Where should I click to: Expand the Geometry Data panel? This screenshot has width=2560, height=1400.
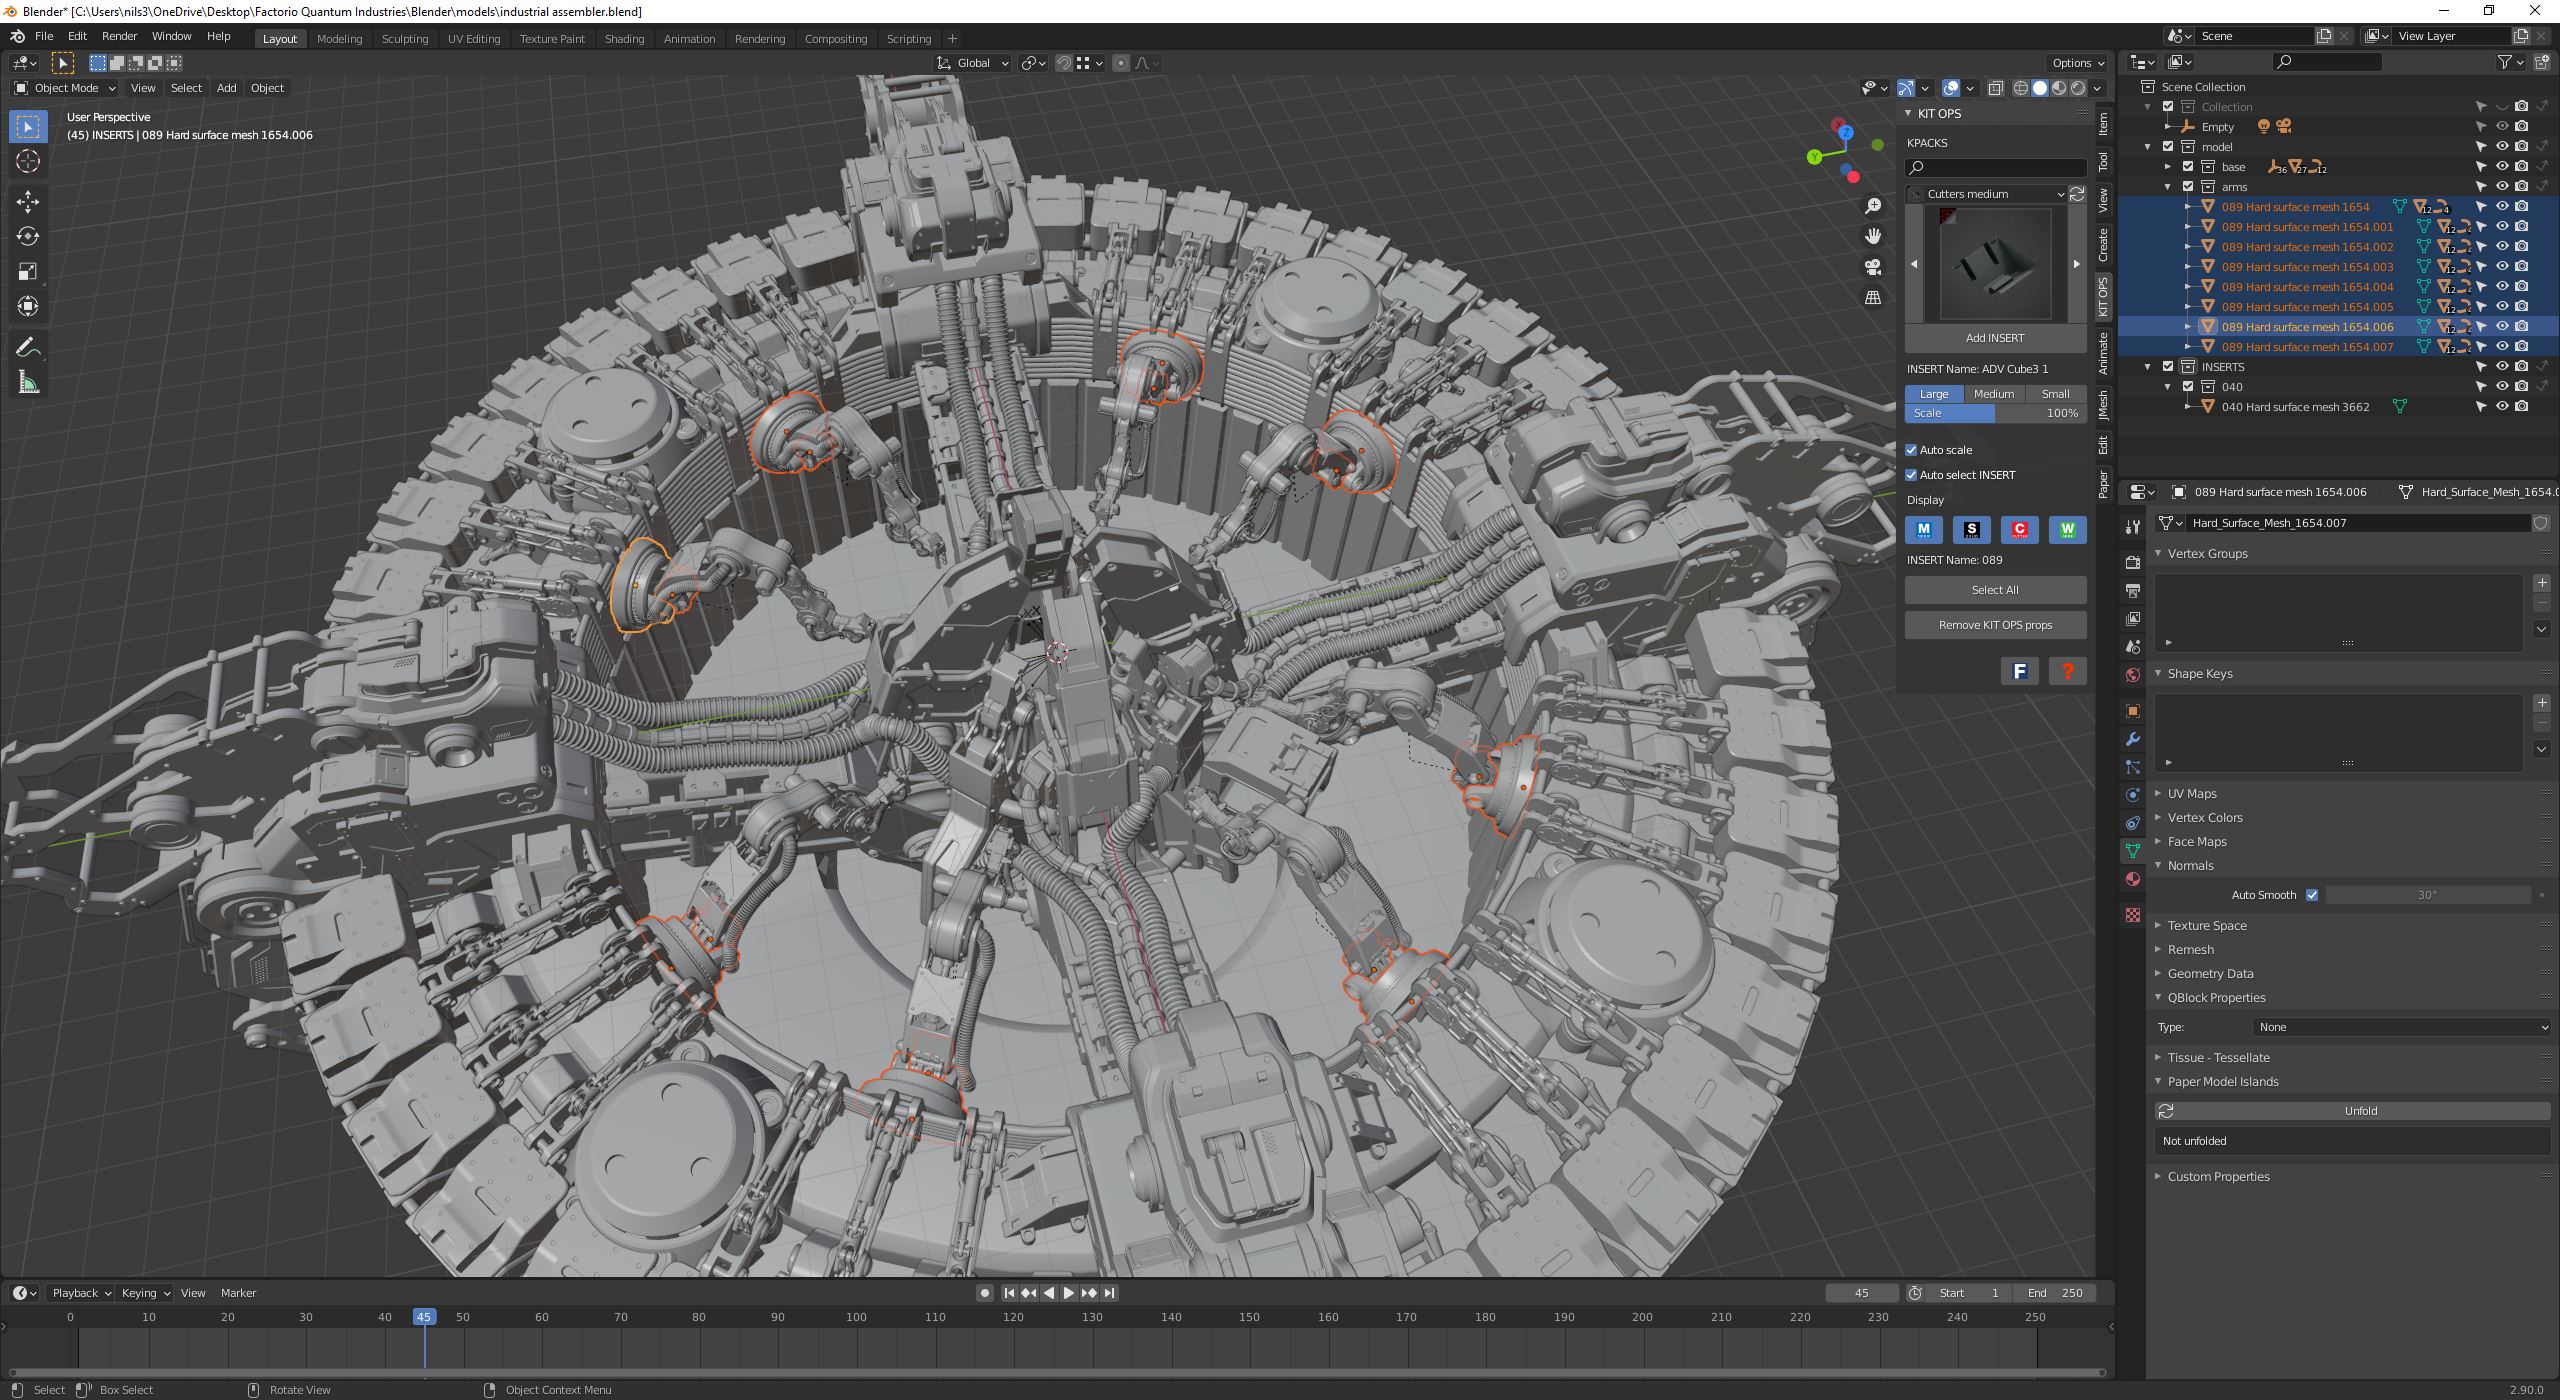(2210, 974)
